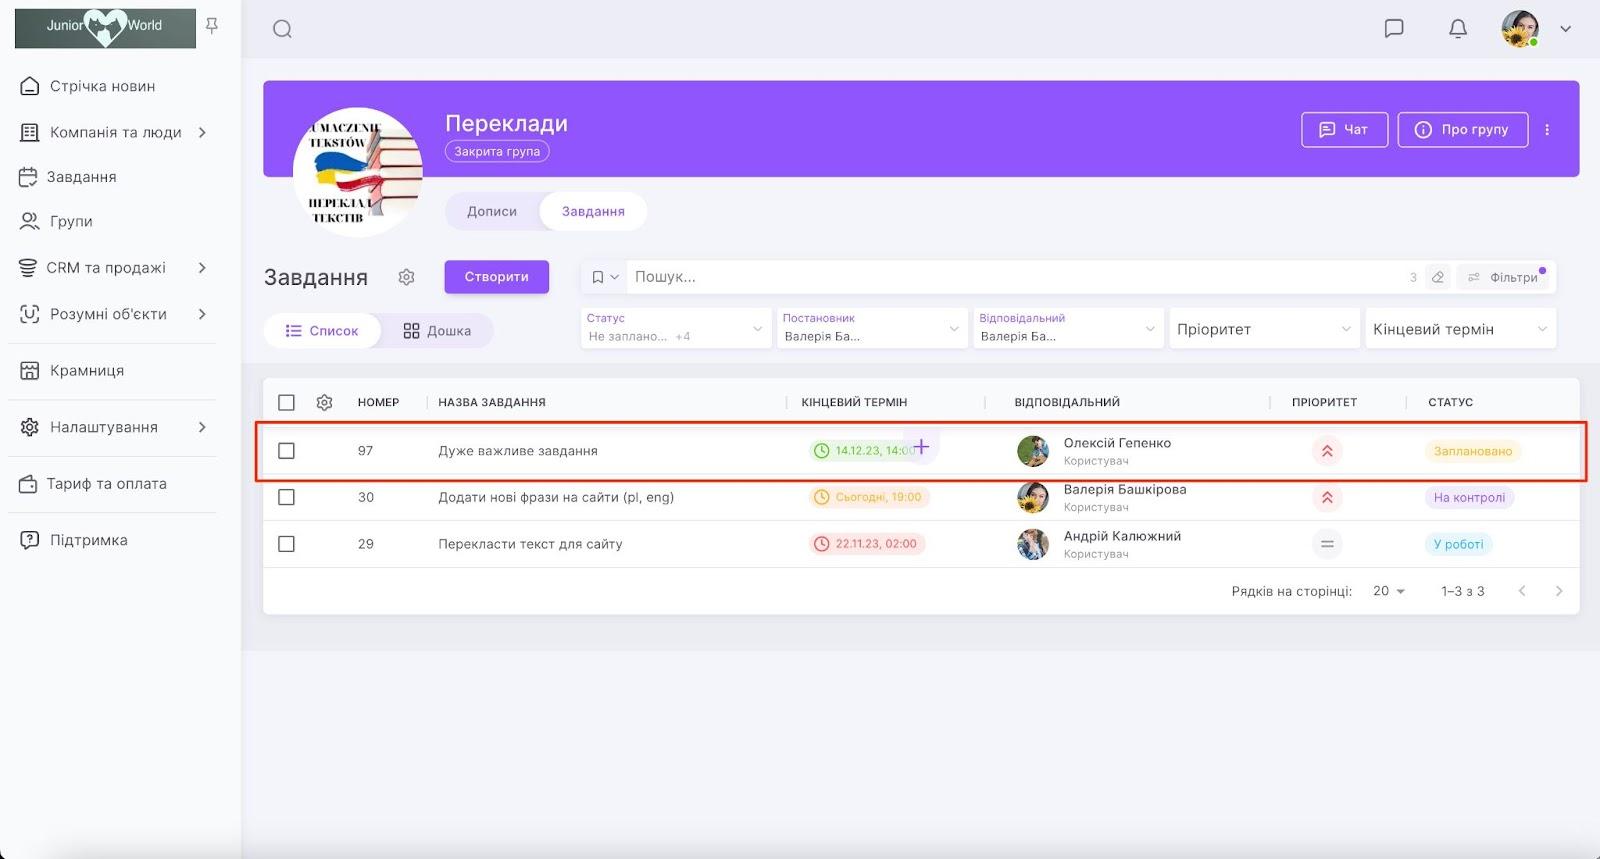Open the group's three-dot menu
Screen dimensions: 1600x859
click(1547, 130)
